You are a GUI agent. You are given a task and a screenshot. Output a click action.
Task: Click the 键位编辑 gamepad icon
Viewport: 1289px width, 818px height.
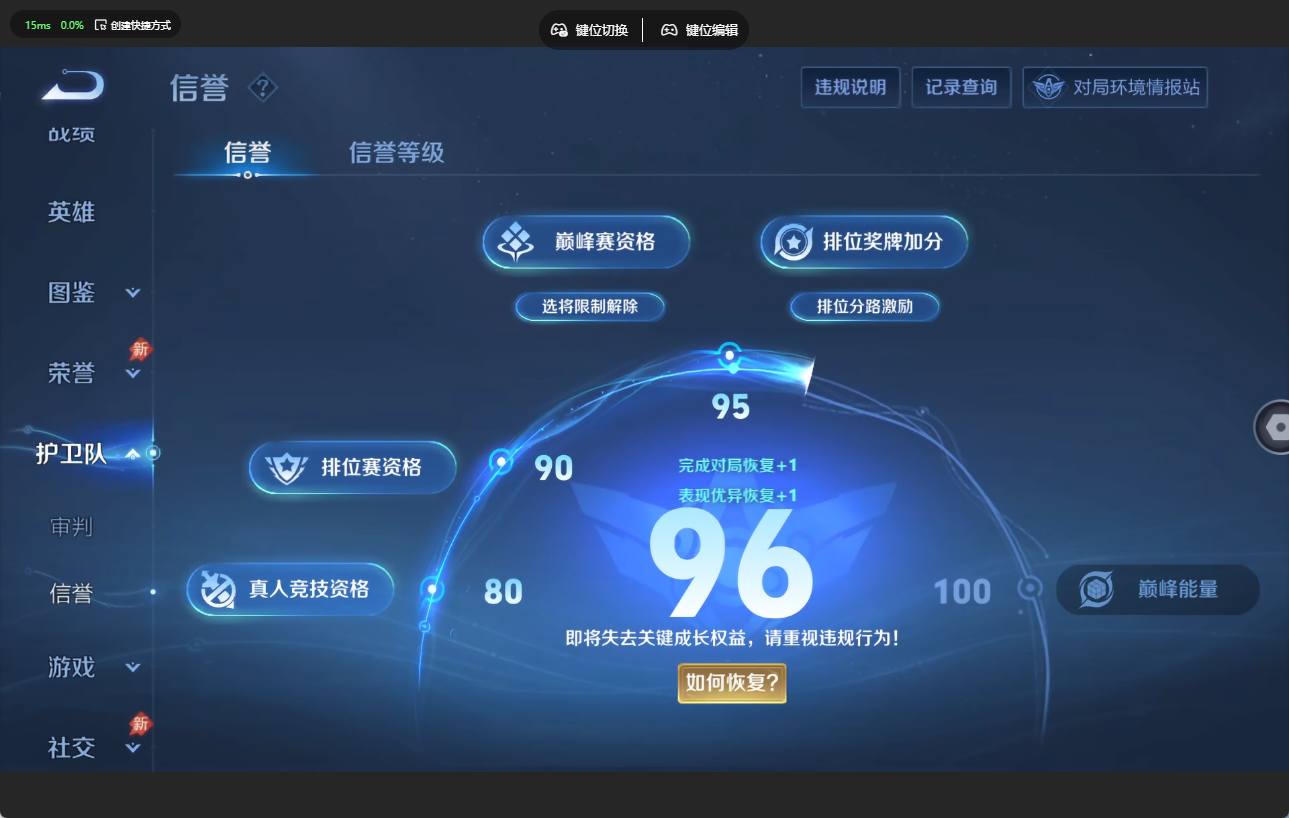coord(670,30)
